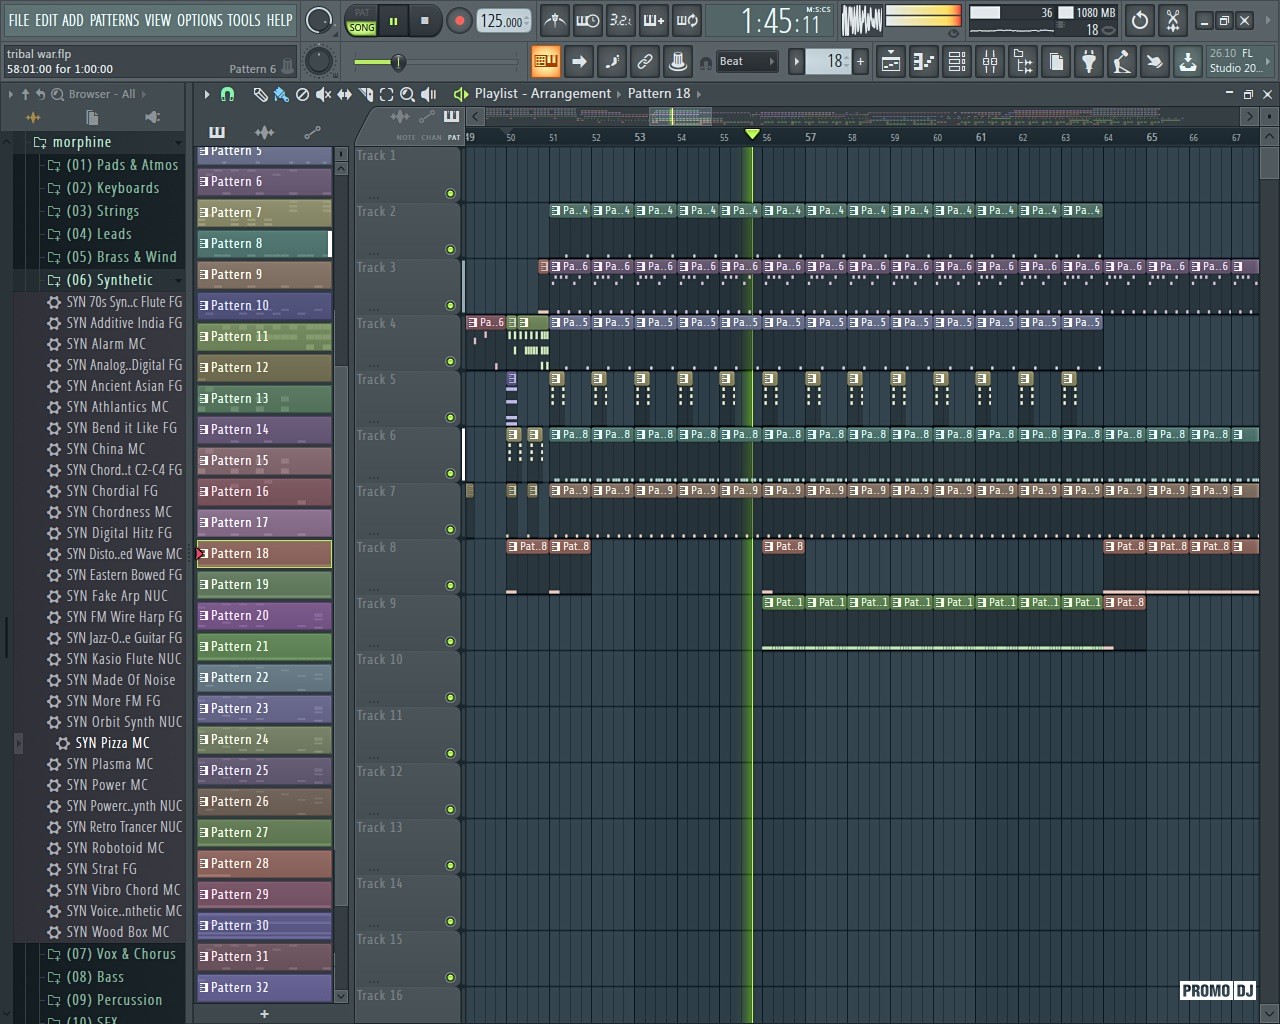Open the TOOLS menu

click(243, 20)
